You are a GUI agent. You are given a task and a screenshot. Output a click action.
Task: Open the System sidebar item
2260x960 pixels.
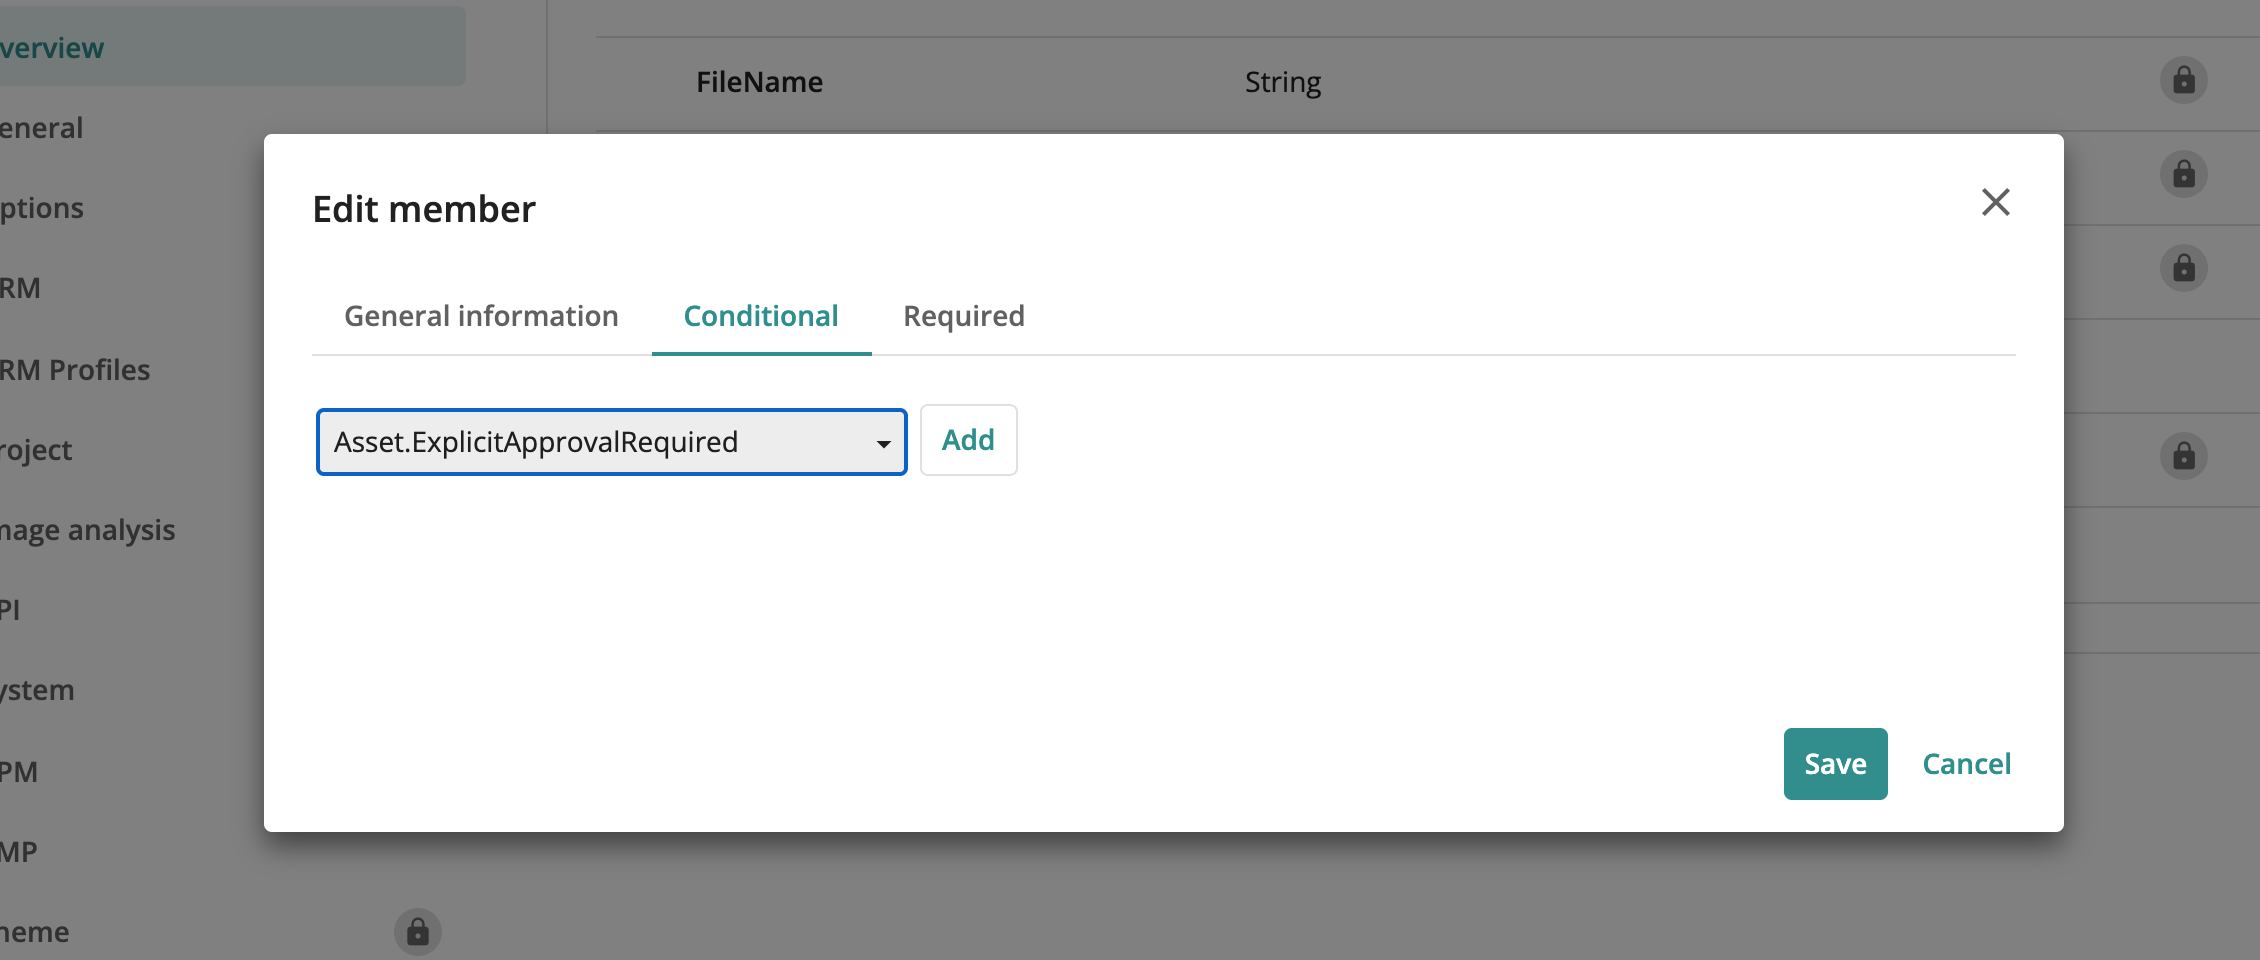tap(37, 690)
